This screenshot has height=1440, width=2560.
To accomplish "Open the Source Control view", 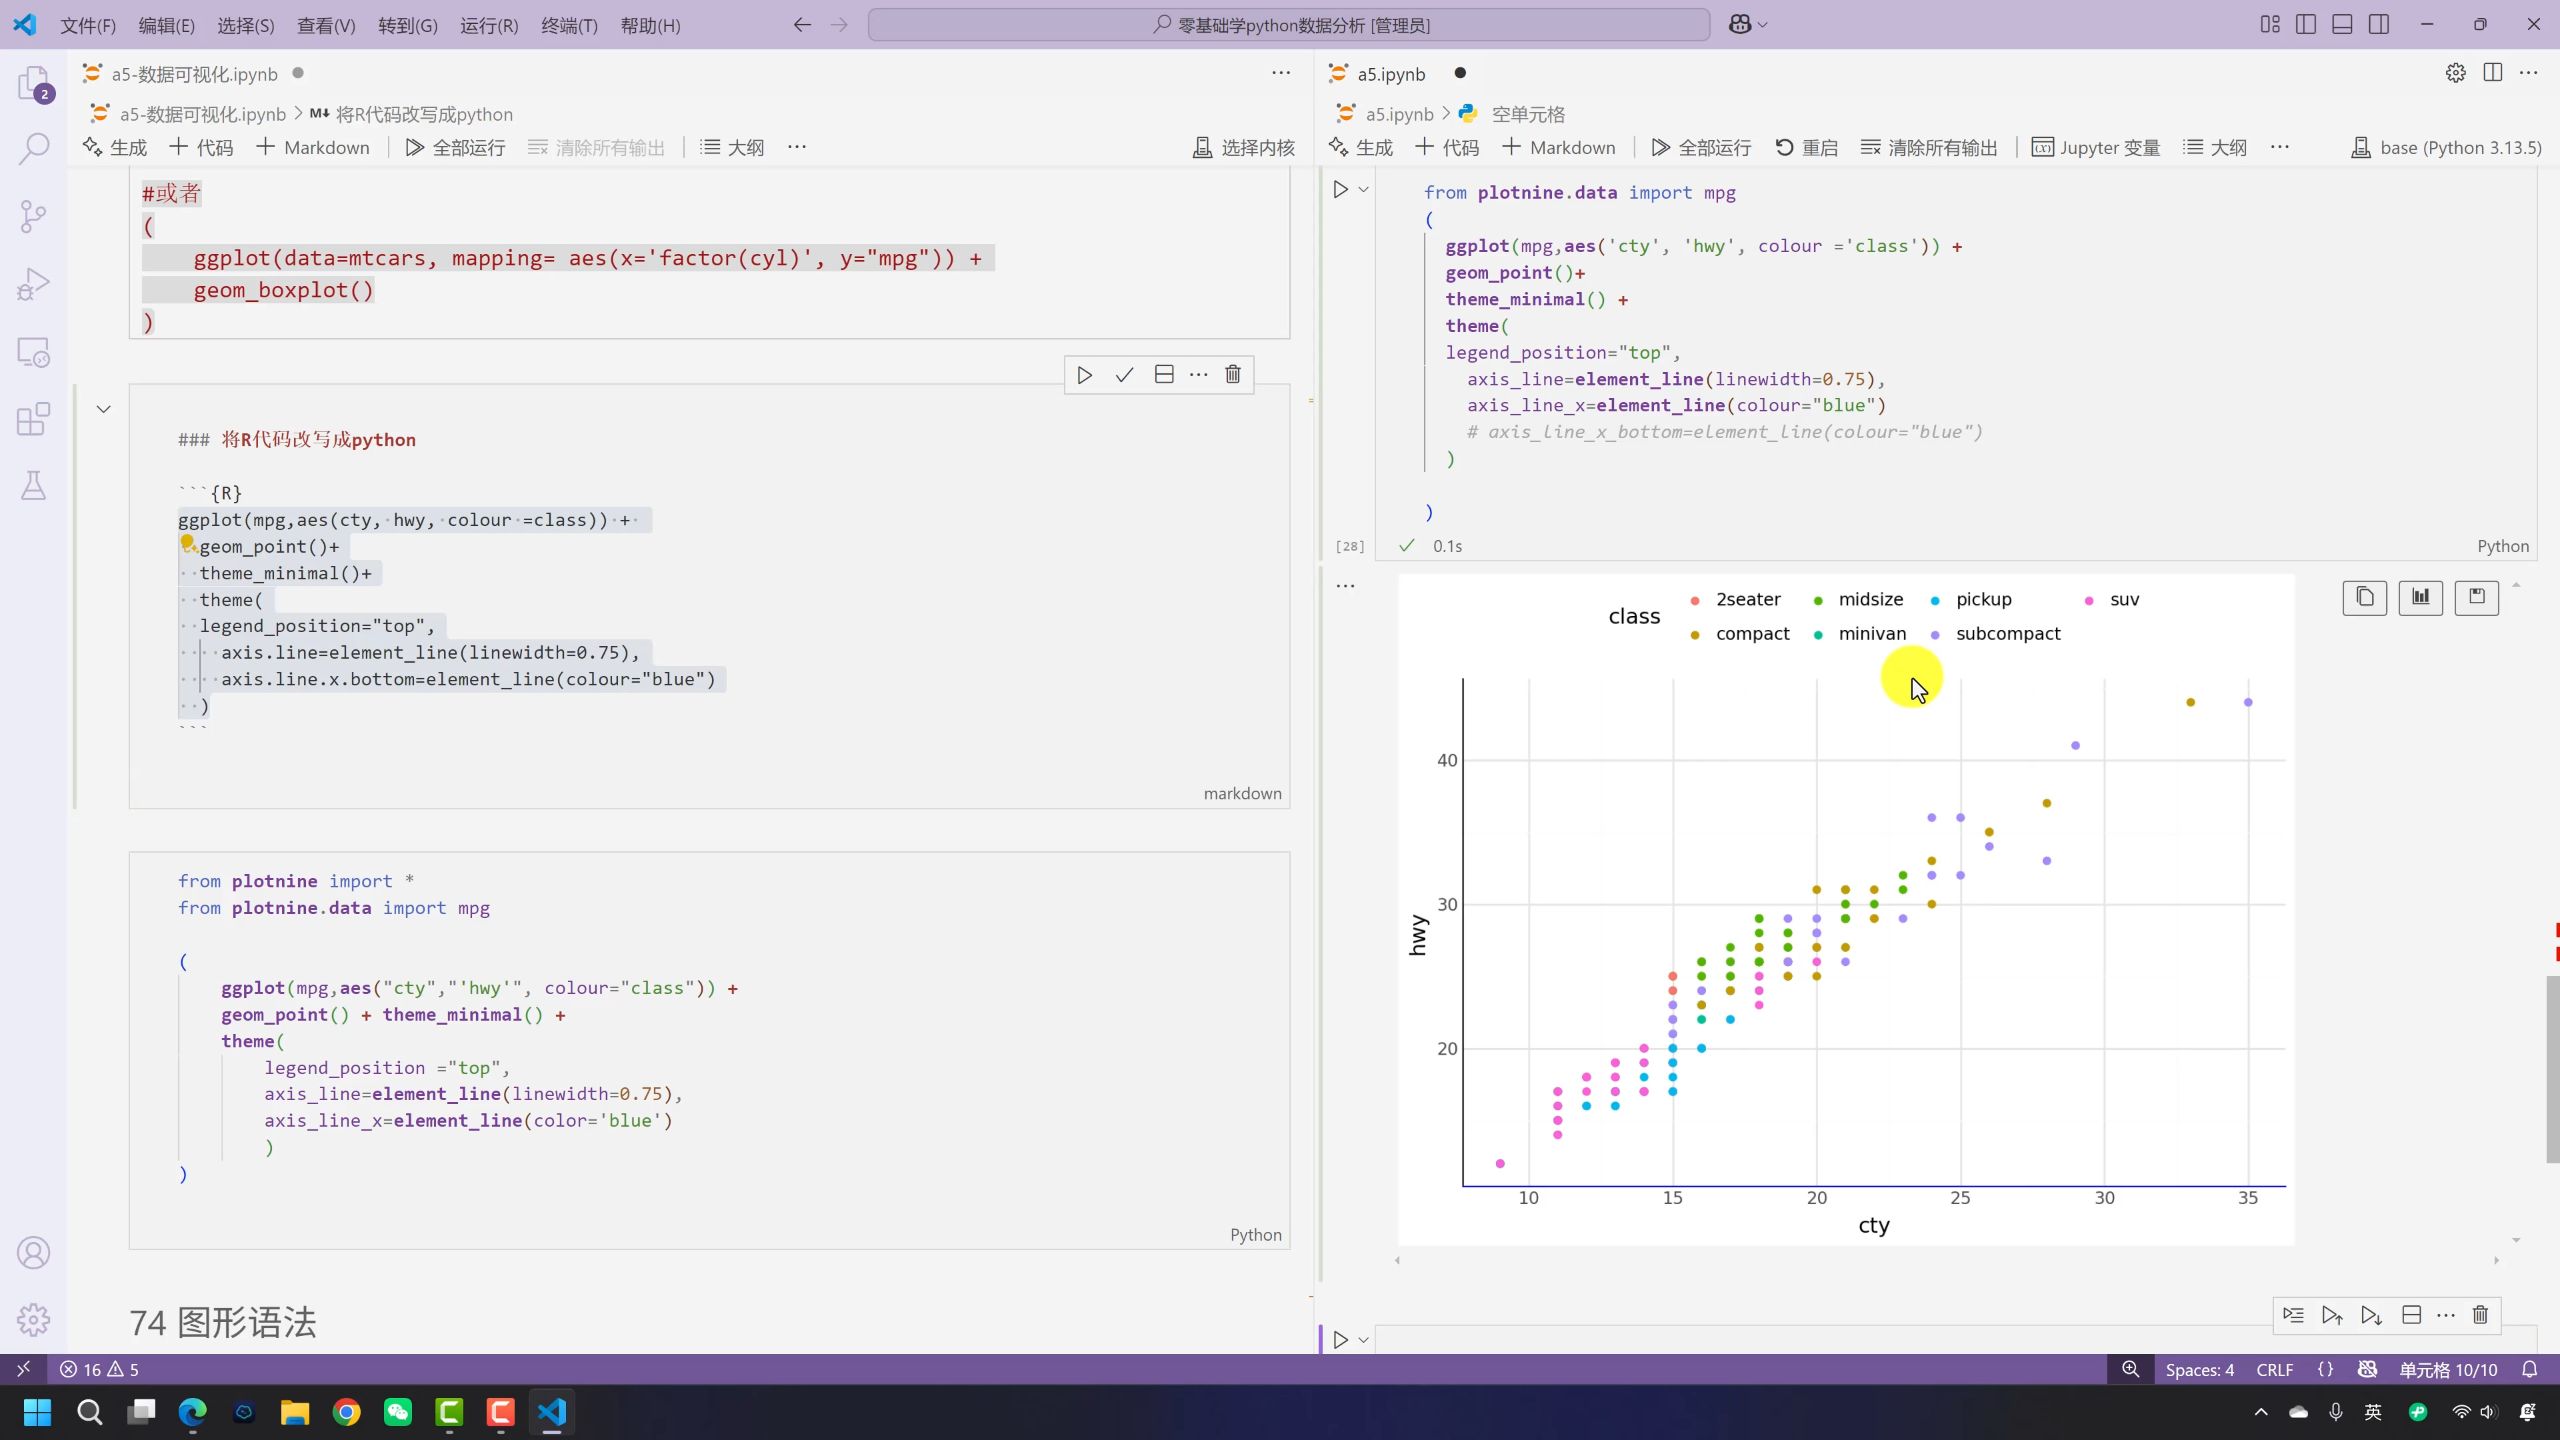I will (34, 216).
